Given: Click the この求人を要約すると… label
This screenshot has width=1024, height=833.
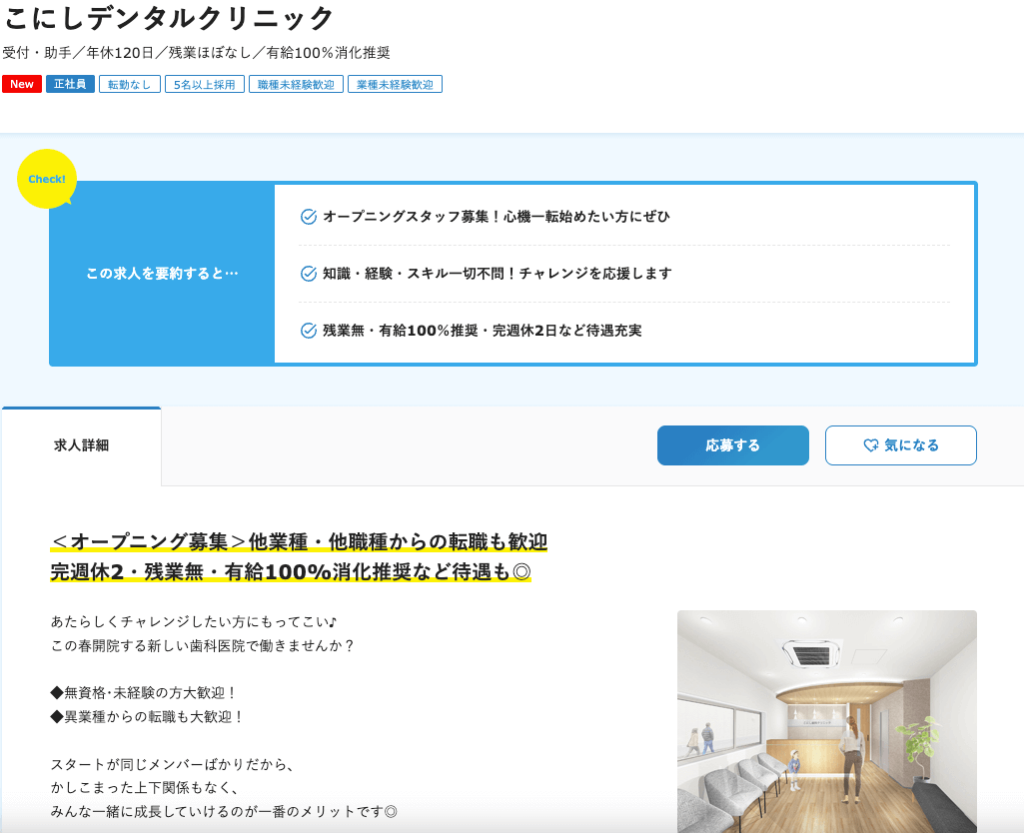Looking at the screenshot, I should point(162,274).
